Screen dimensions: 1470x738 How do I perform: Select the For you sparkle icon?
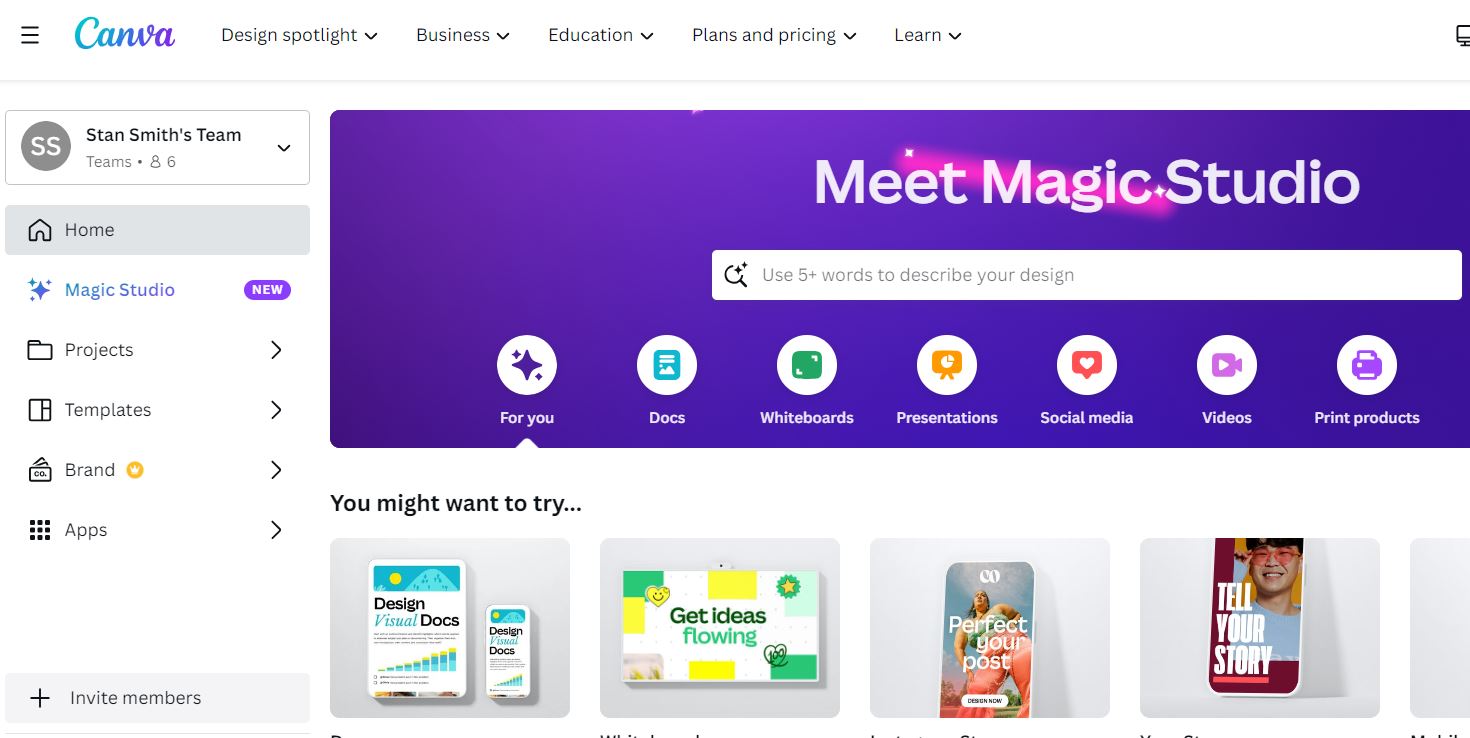(x=527, y=365)
